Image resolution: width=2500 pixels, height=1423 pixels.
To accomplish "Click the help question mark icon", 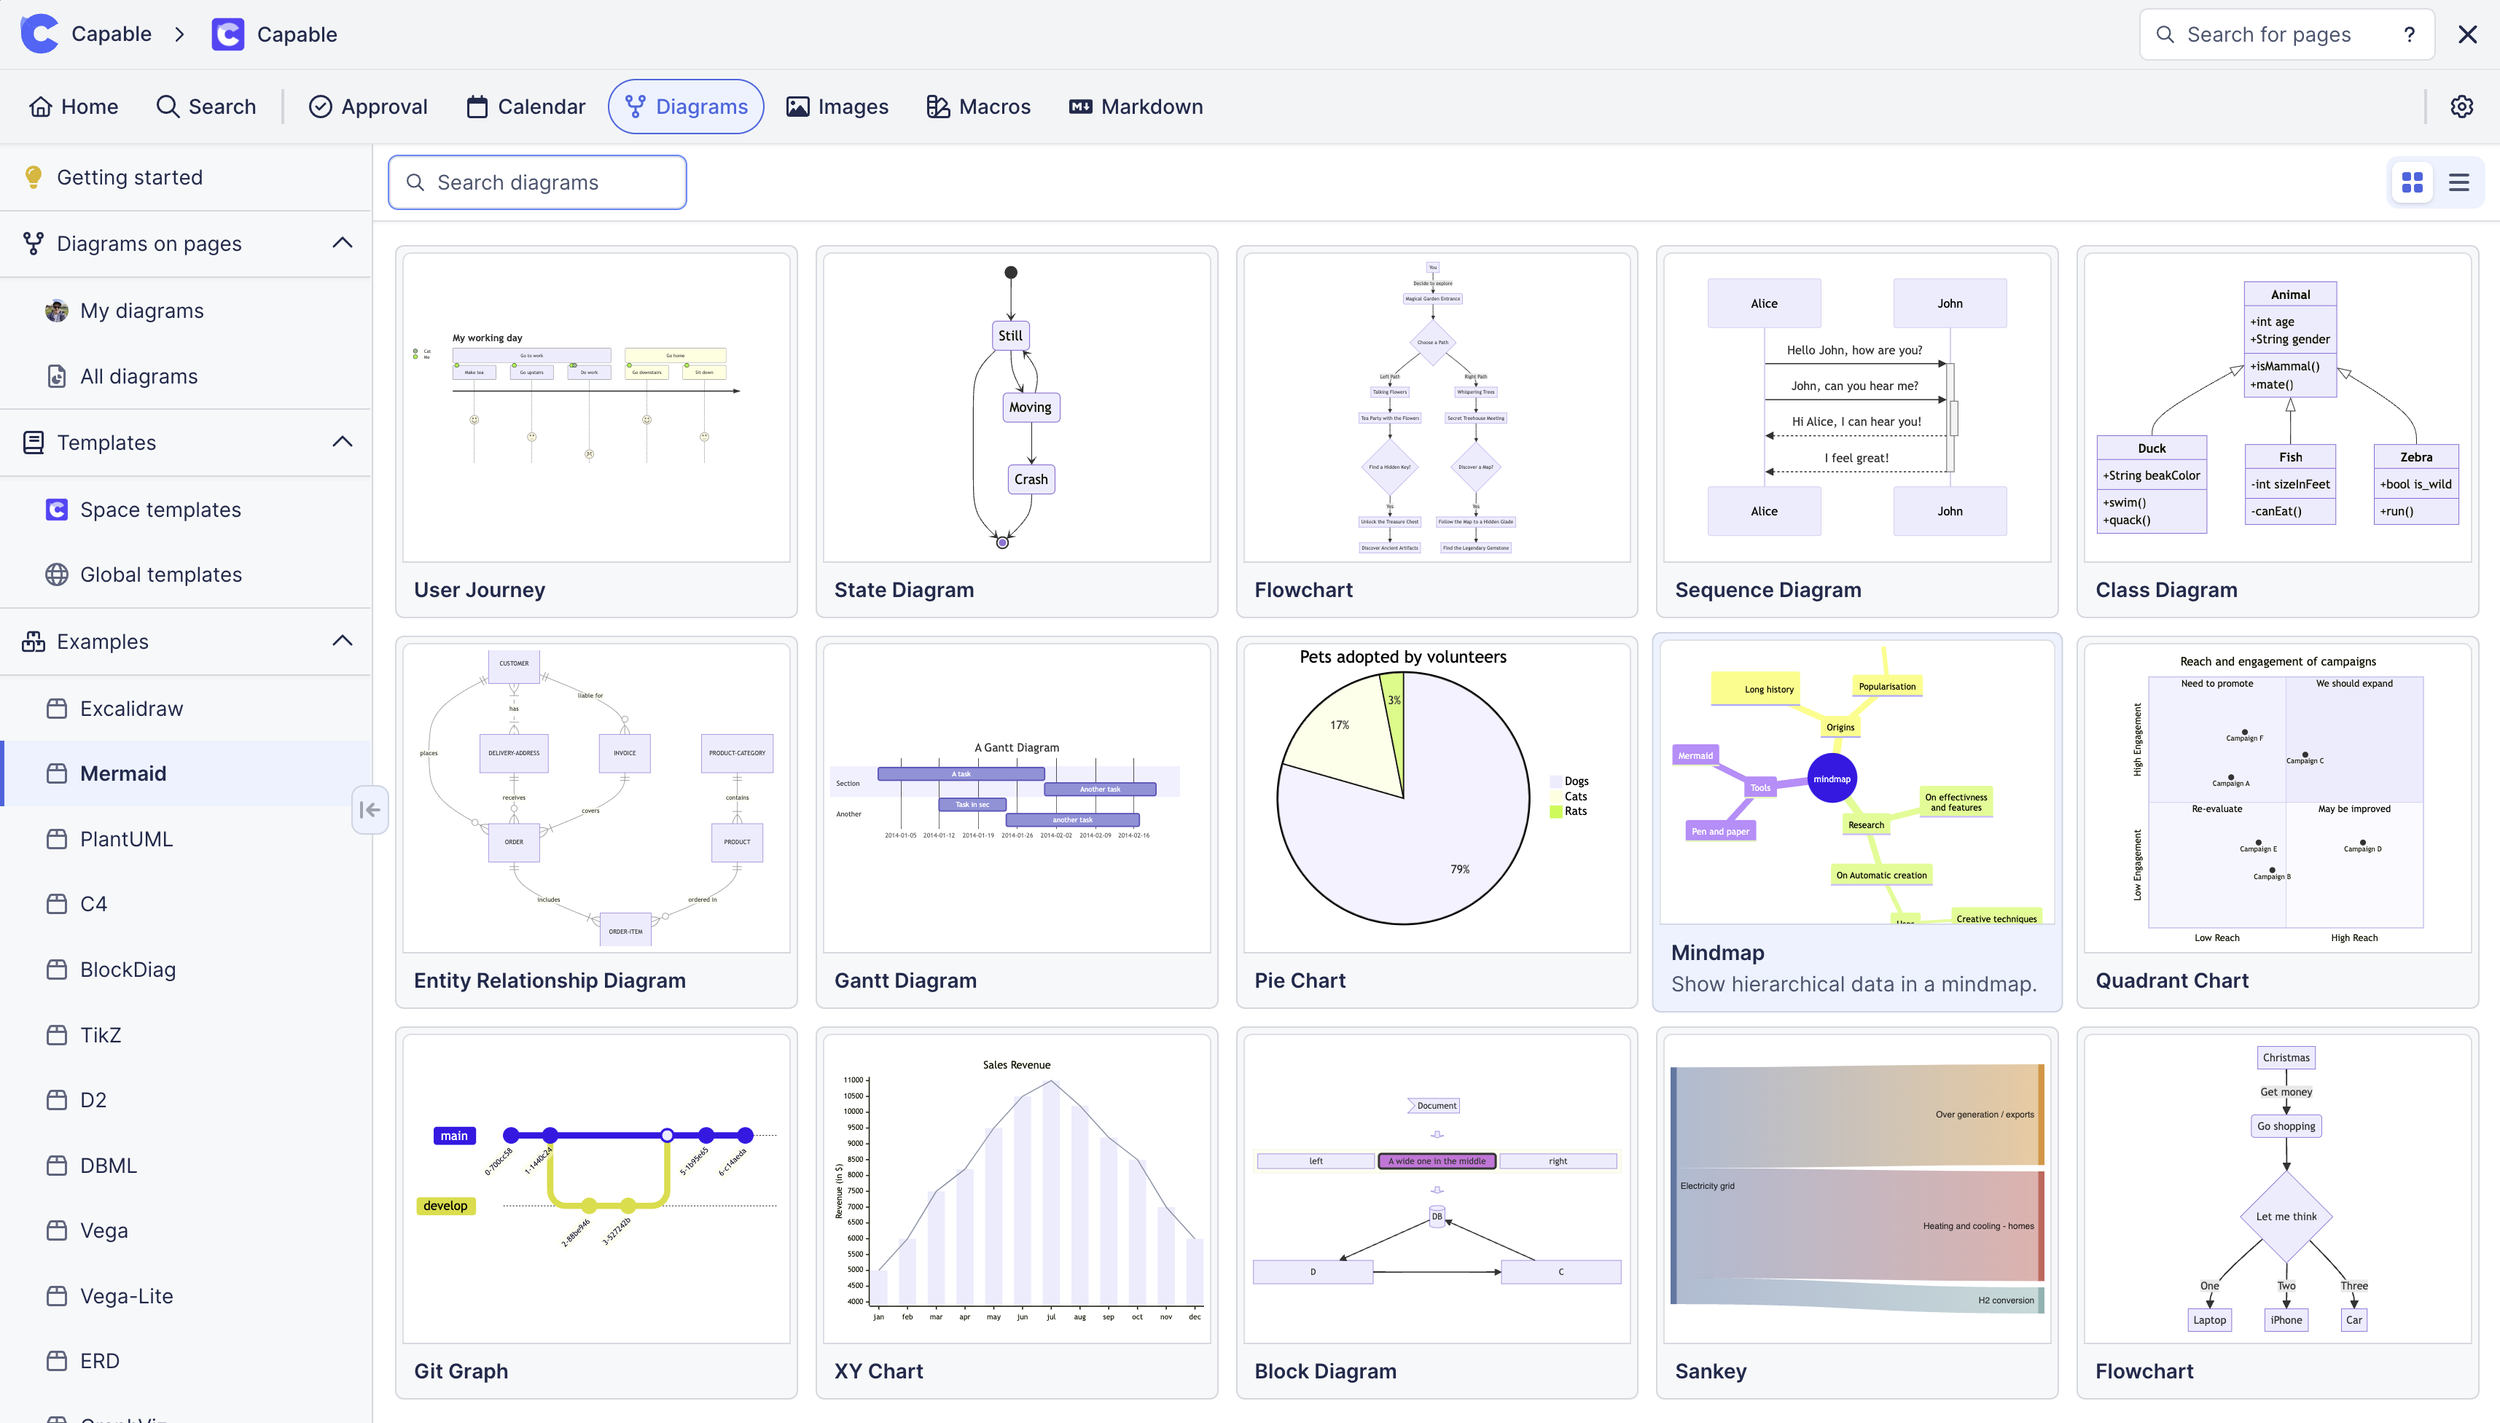I will (x=2409, y=35).
